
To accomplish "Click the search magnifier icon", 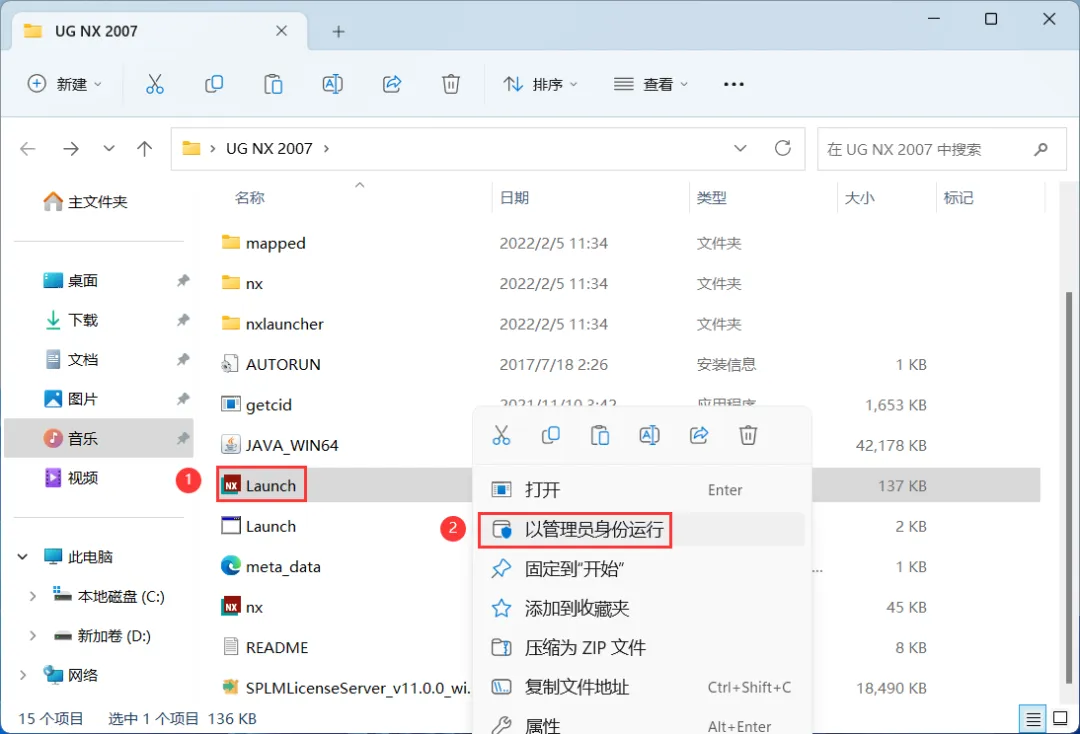I will click(1041, 149).
